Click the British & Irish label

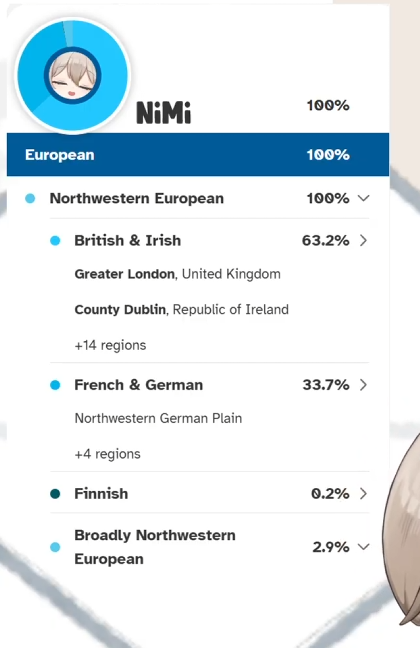[x=128, y=241]
